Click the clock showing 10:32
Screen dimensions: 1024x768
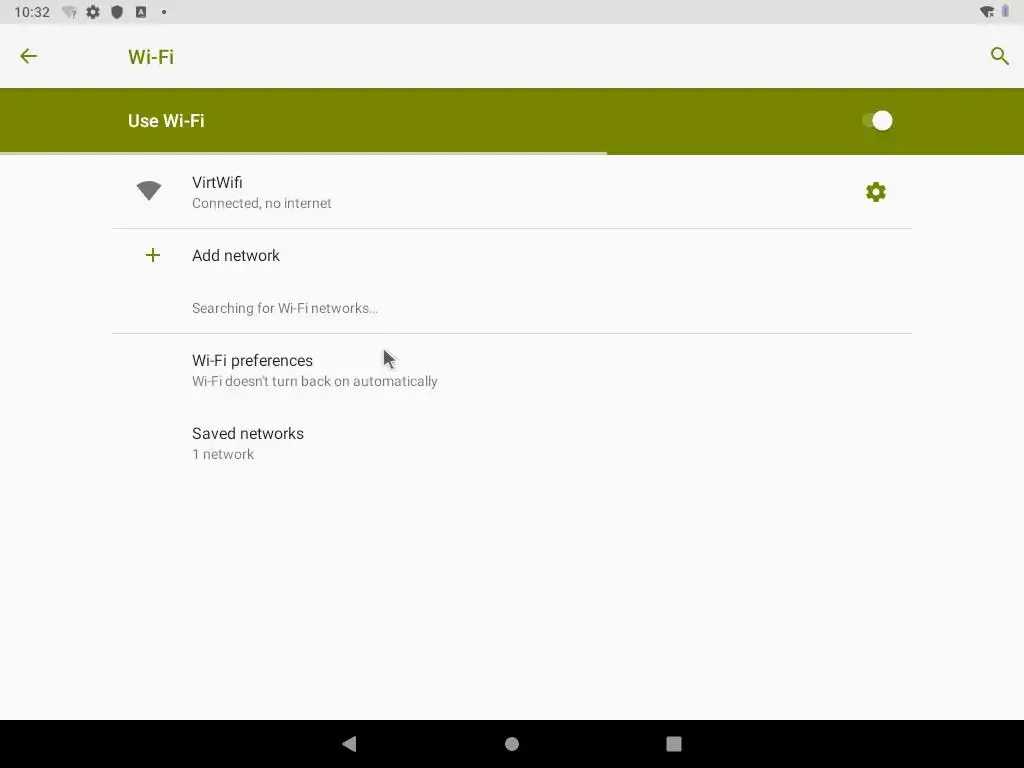[x=32, y=12]
